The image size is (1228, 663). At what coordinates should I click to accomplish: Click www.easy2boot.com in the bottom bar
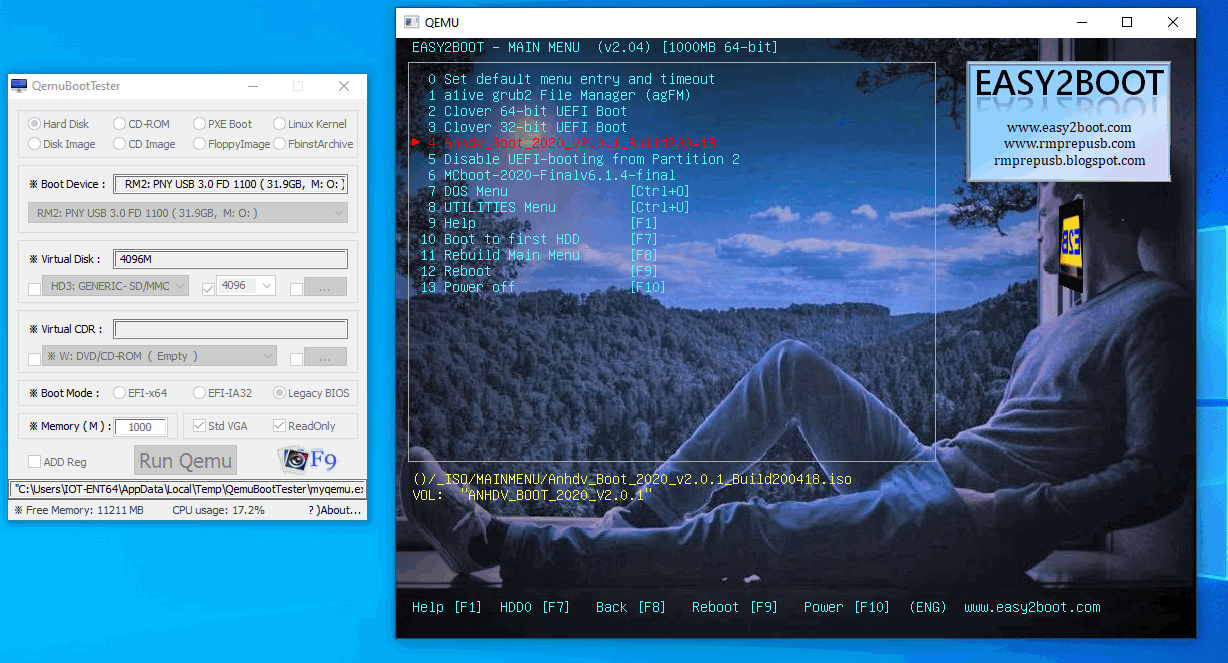point(1032,607)
